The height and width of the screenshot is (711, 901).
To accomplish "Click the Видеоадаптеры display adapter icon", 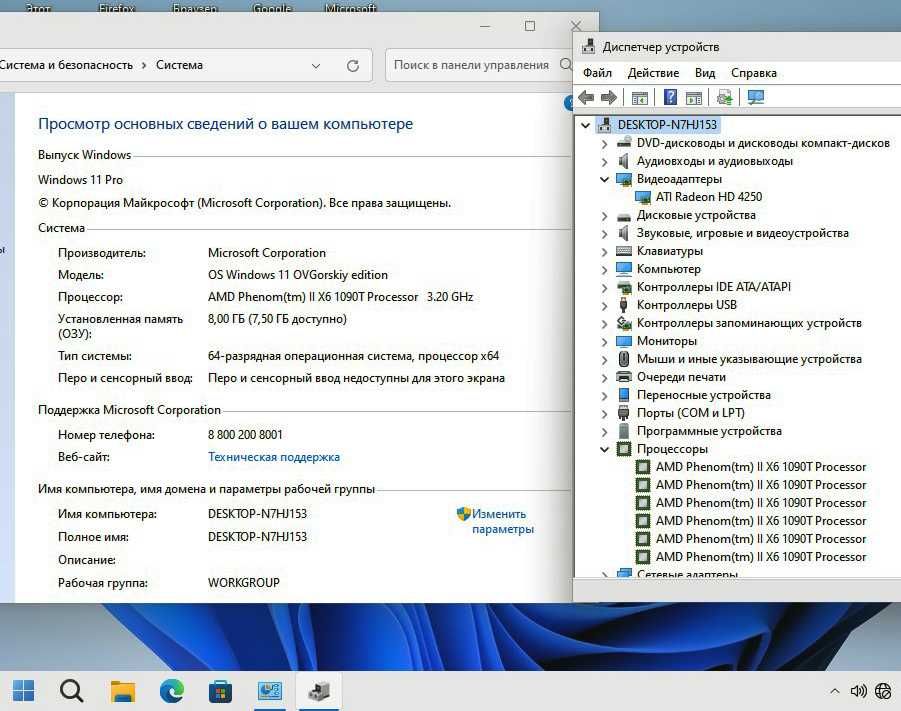I will tap(623, 179).
